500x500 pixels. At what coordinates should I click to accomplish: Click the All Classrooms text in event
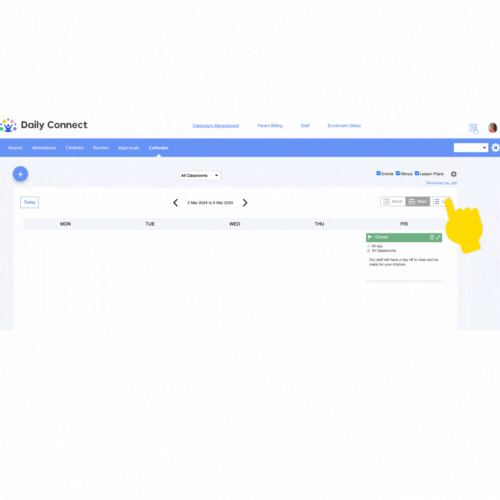384,250
